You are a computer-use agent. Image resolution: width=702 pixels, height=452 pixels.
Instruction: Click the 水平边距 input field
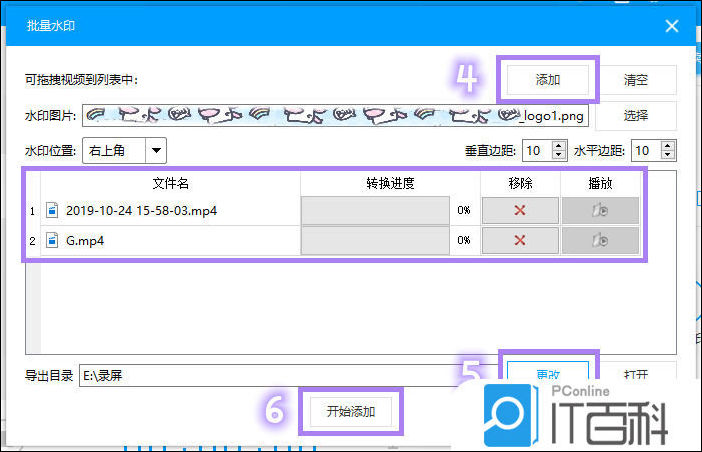click(x=646, y=150)
